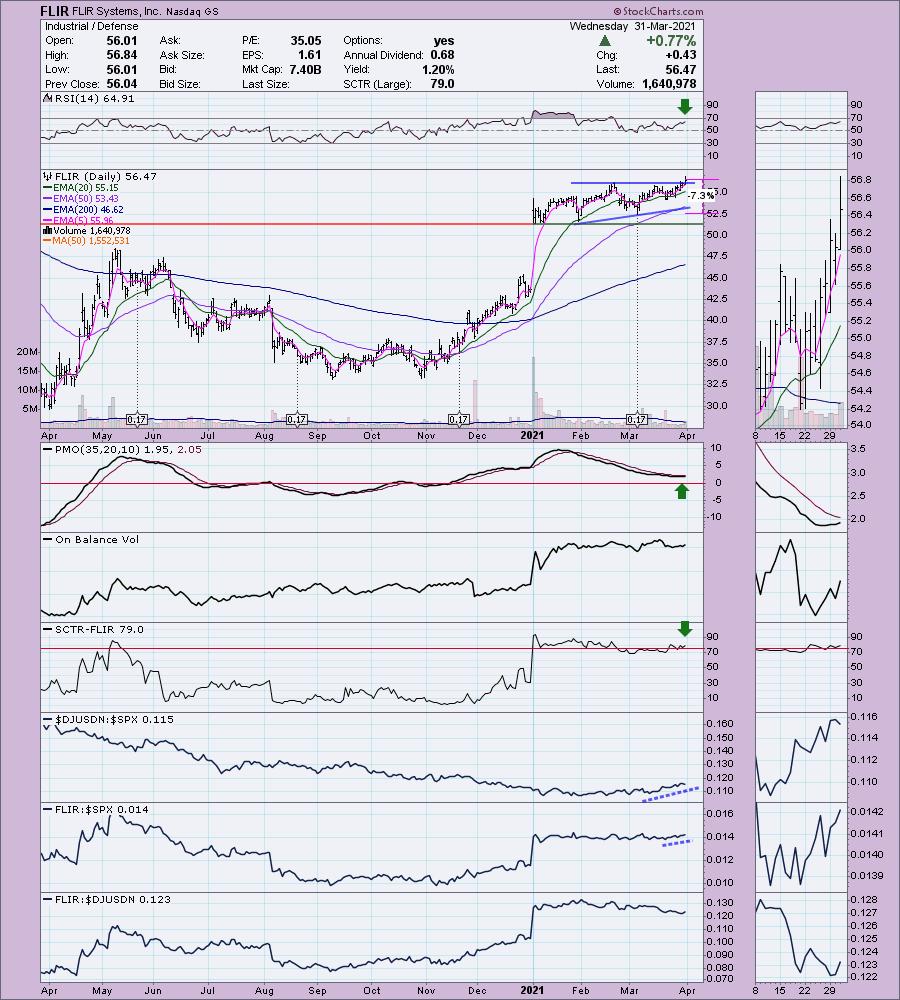Screen dimensions: 900x1000
Task: Click the Last value 56.47 in header
Action: [681, 70]
